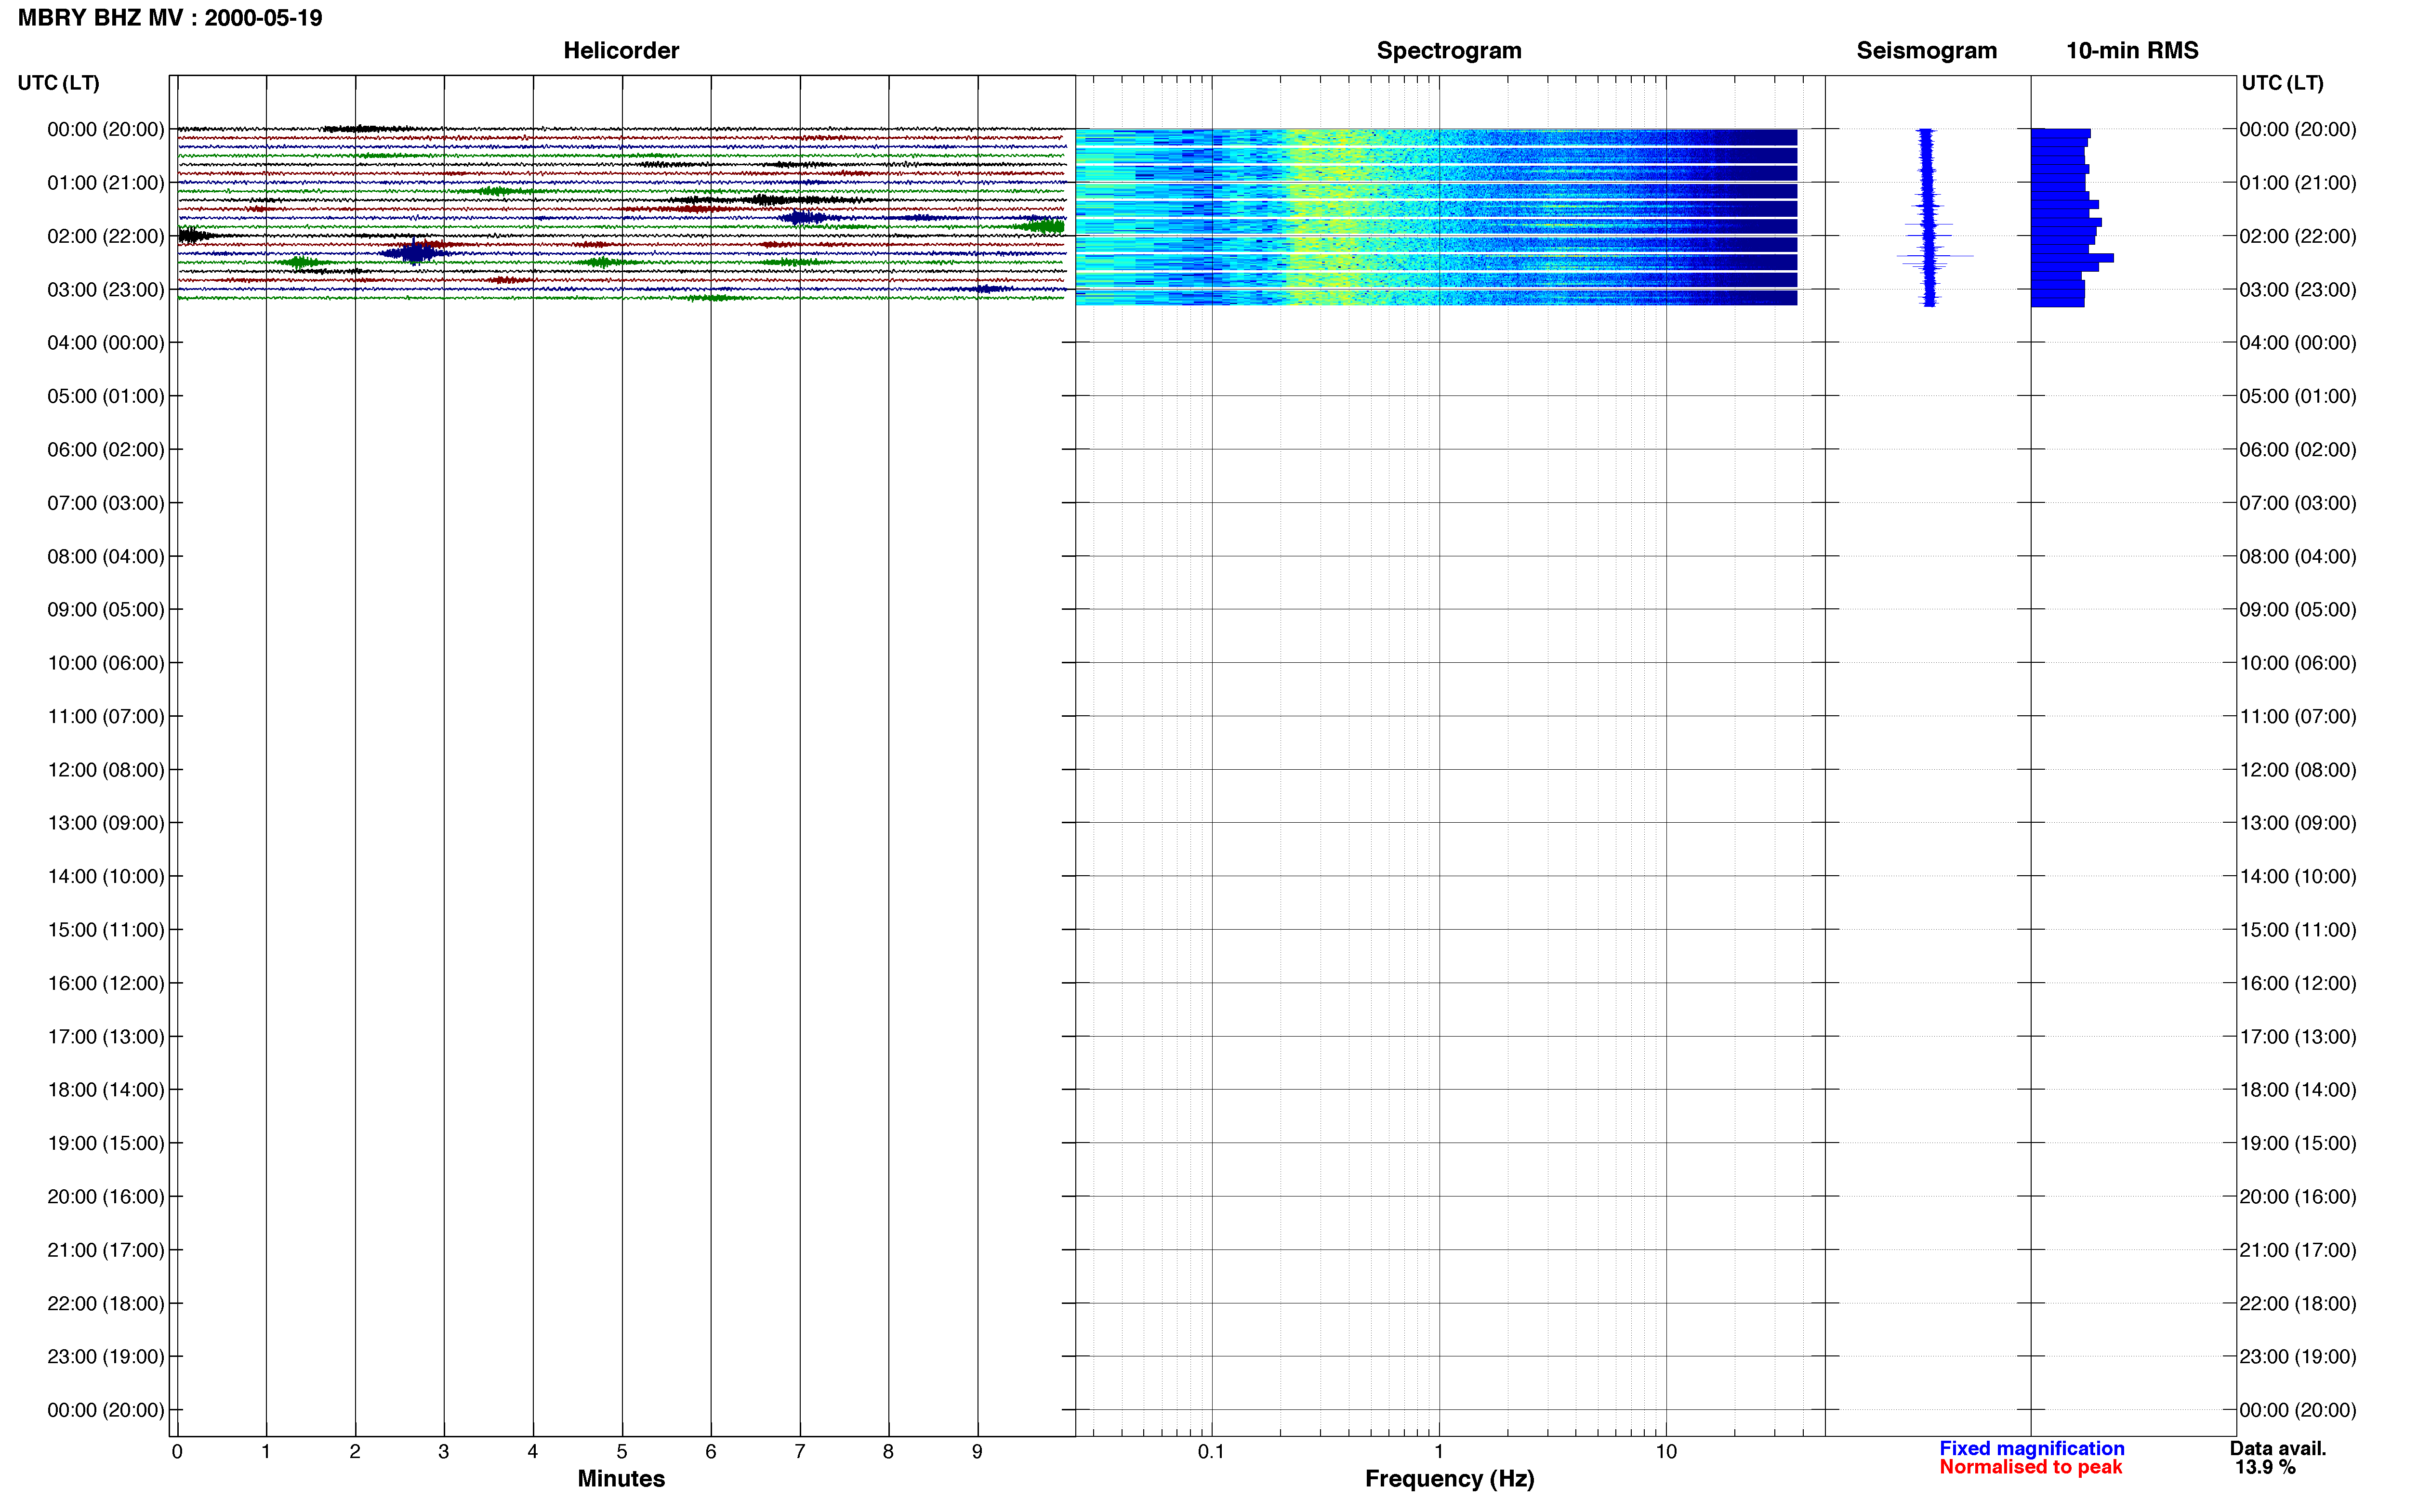Click the left-axis time label 18:00 (14:00)
Image resolution: width=2418 pixels, height=1512 pixels.
[x=106, y=1090]
